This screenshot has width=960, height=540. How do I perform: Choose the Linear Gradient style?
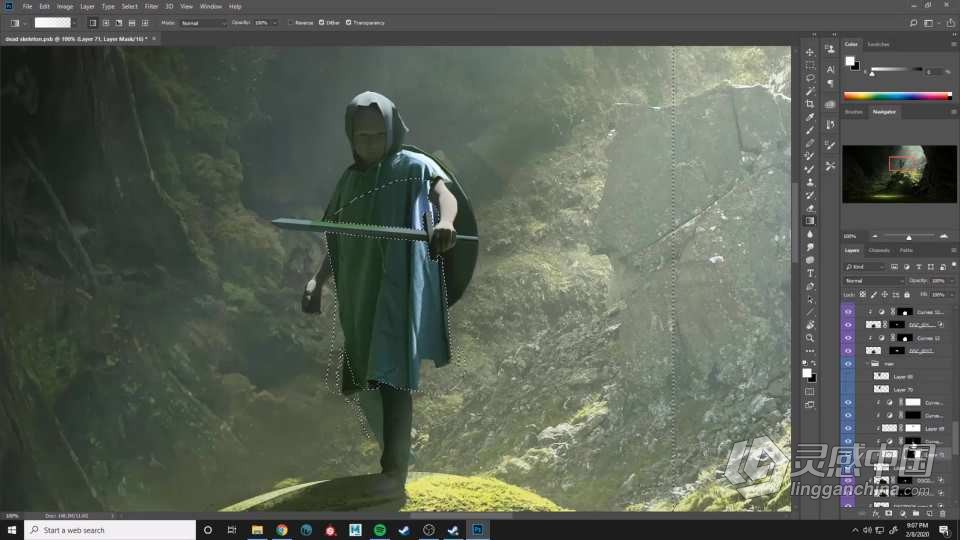point(92,23)
